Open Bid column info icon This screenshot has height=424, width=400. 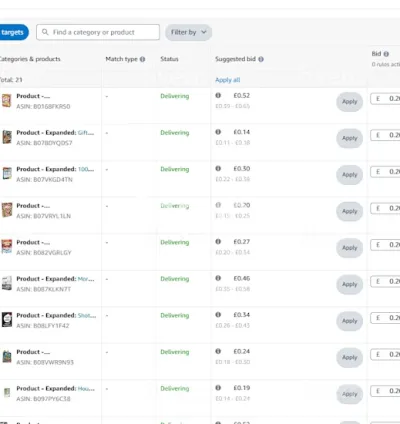[386, 54]
